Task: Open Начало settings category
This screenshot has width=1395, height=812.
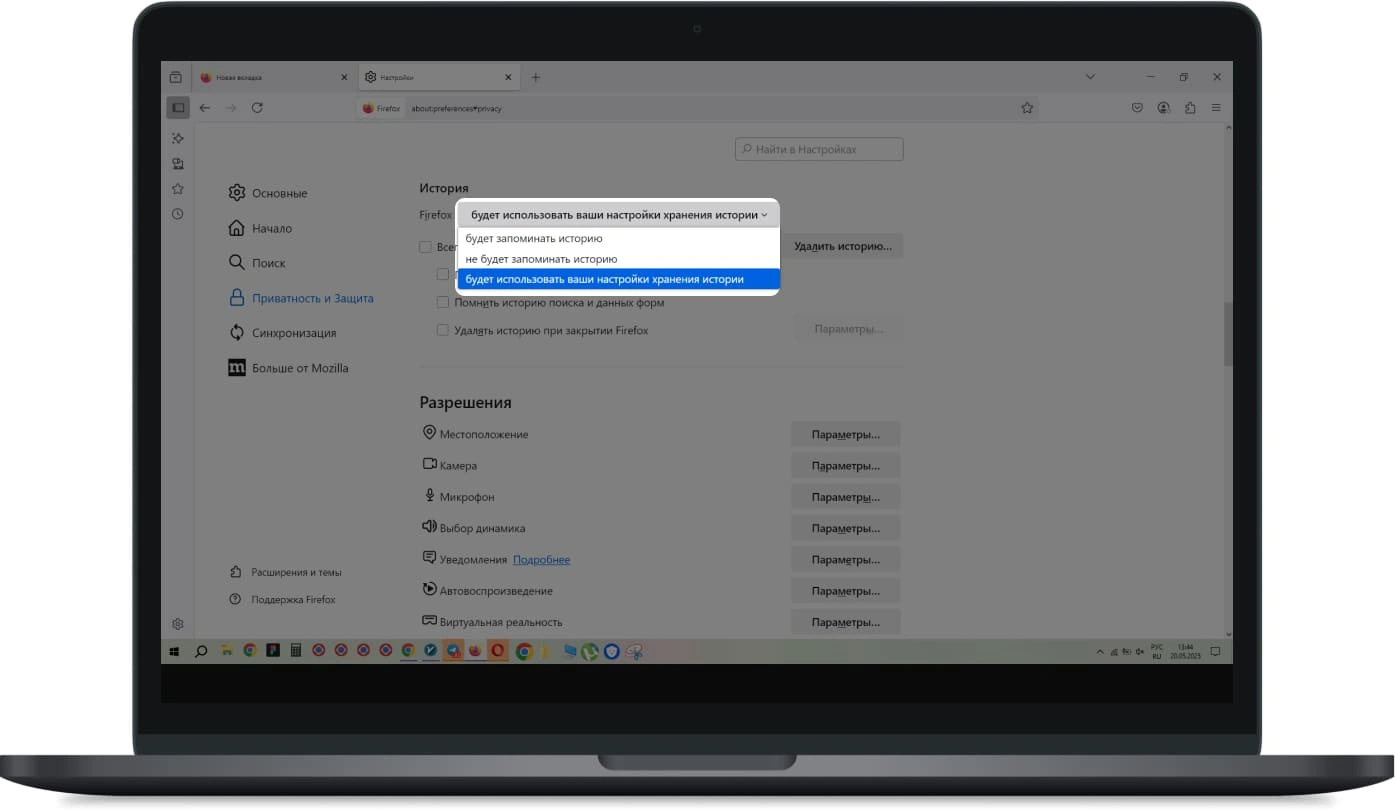Action: (x=260, y=228)
